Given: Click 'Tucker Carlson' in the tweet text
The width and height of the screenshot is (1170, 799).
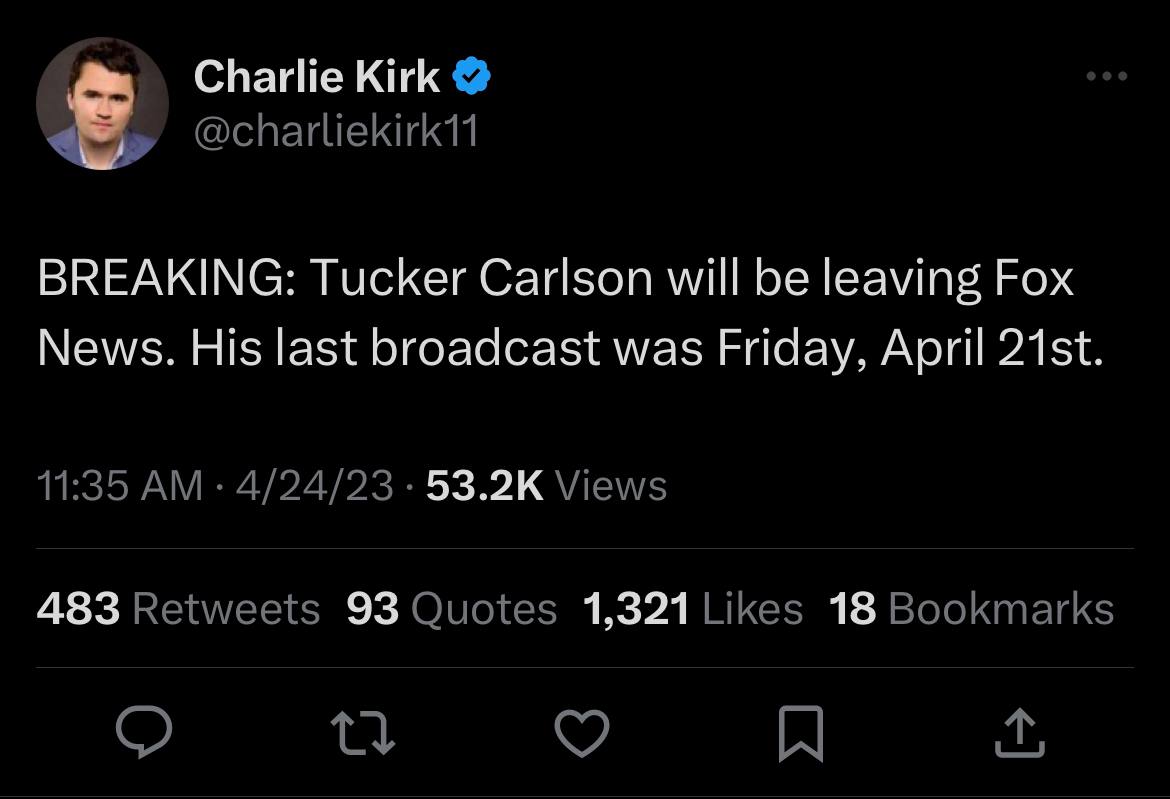Looking at the screenshot, I should [482, 280].
